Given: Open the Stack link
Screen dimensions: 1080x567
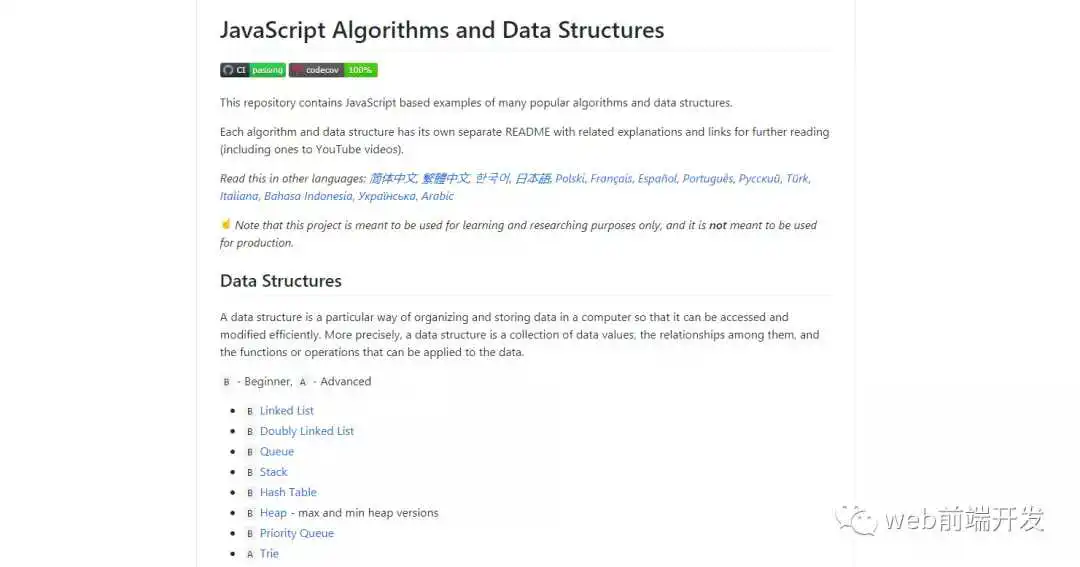Looking at the screenshot, I should coord(273,472).
